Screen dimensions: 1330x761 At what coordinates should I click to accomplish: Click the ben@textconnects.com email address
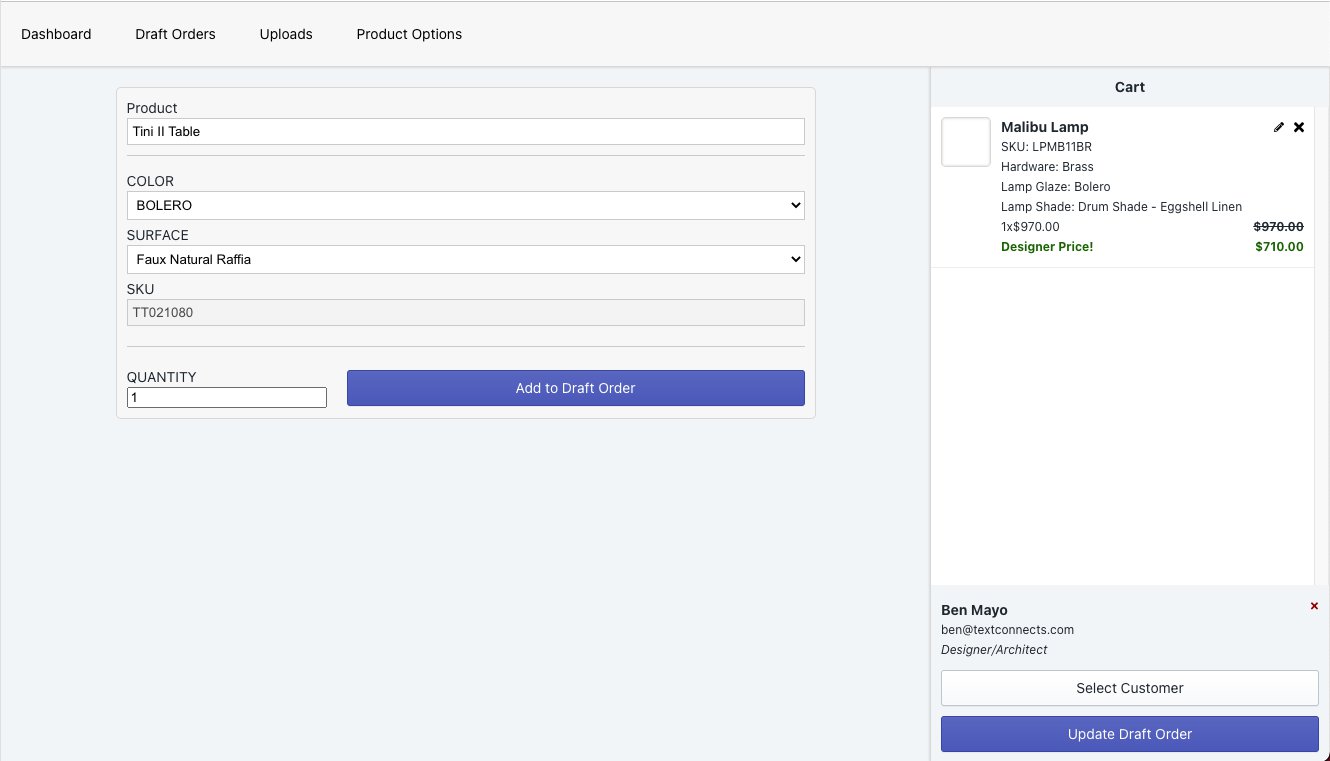click(1007, 630)
